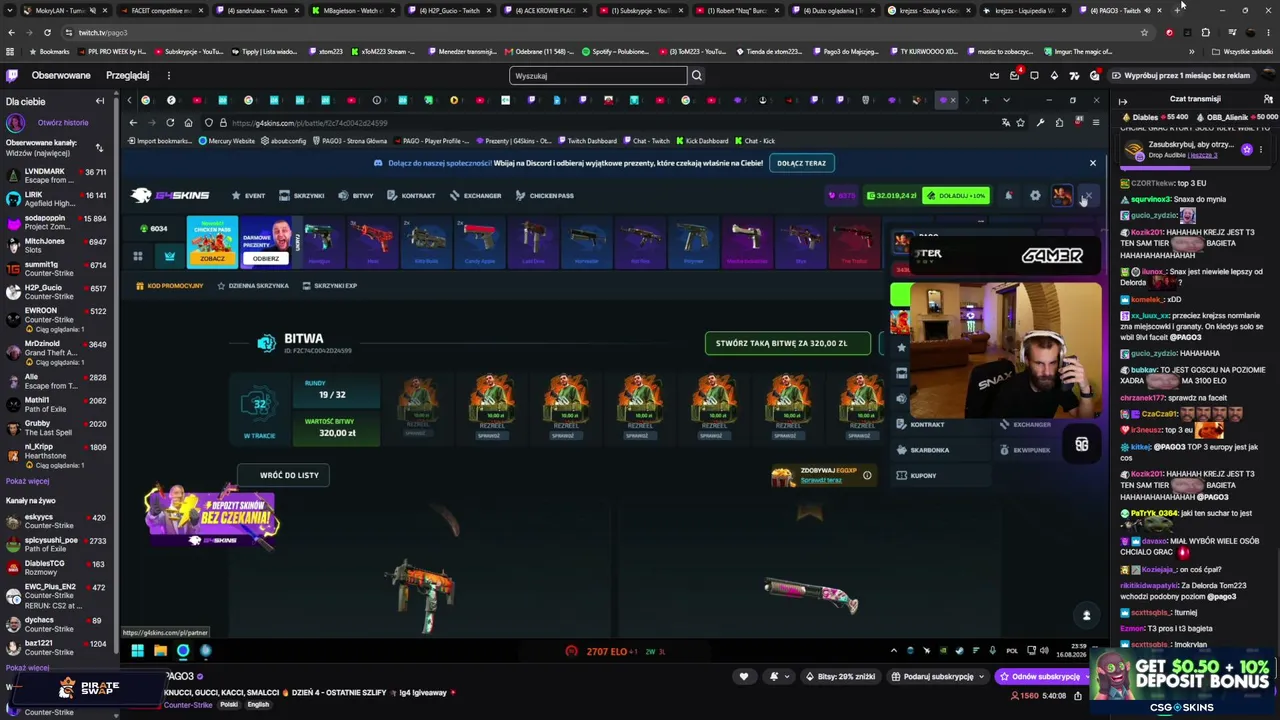Open eskyycs channel under Kanały na żywo

[58, 521]
